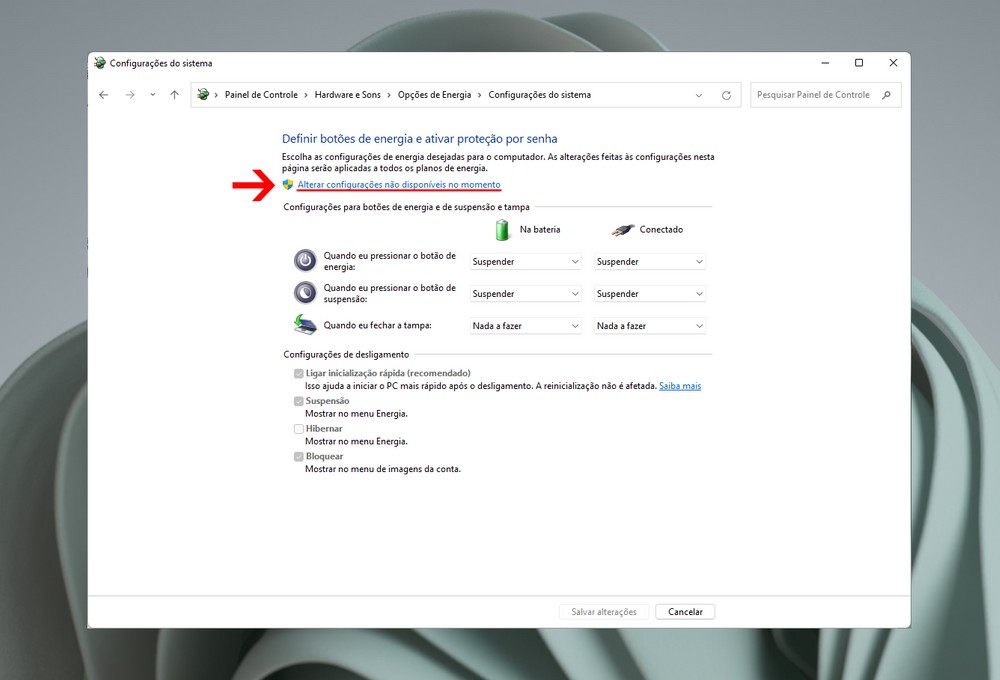Image resolution: width=1000 pixels, height=680 pixels.
Task: Click the search magnifier icon
Action: [x=886, y=95]
